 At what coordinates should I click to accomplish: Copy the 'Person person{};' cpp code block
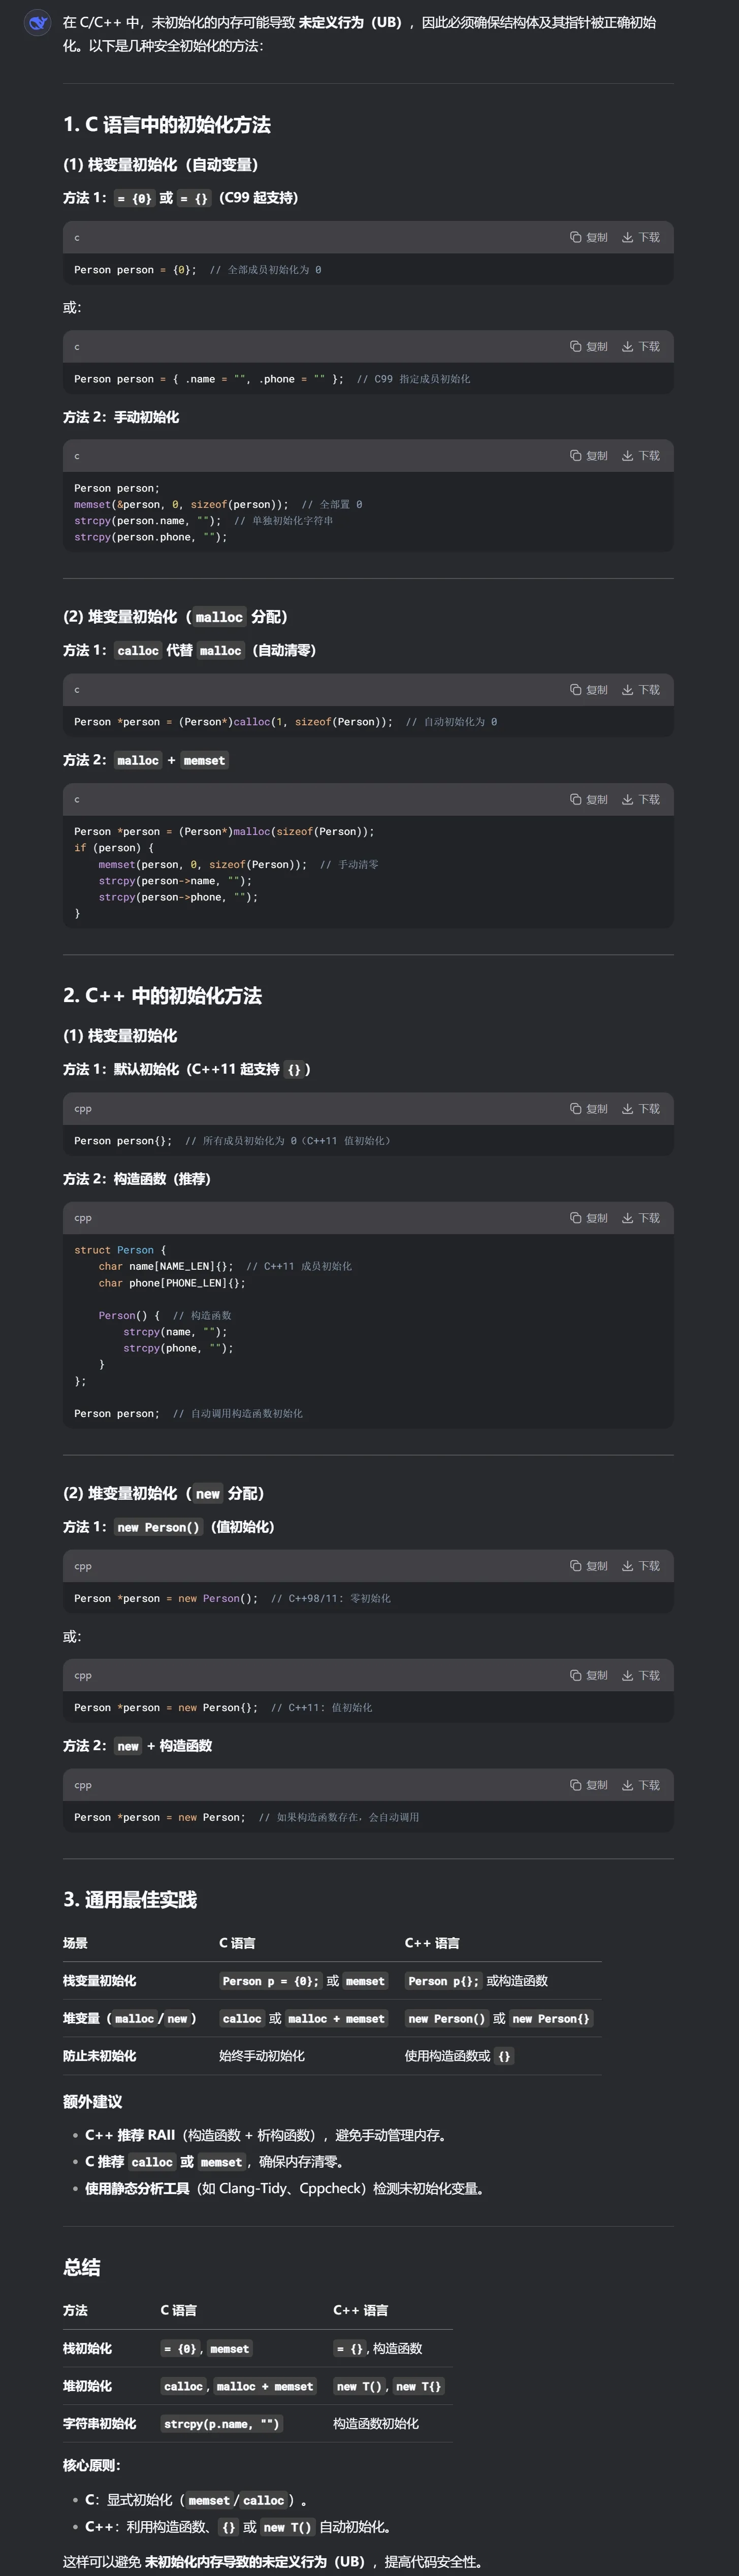[588, 1108]
